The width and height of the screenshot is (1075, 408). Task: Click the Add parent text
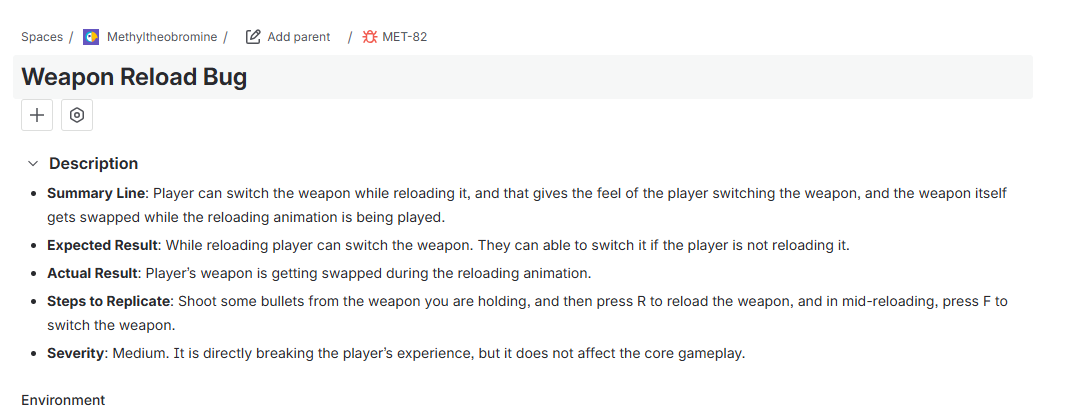(x=298, y=37)
